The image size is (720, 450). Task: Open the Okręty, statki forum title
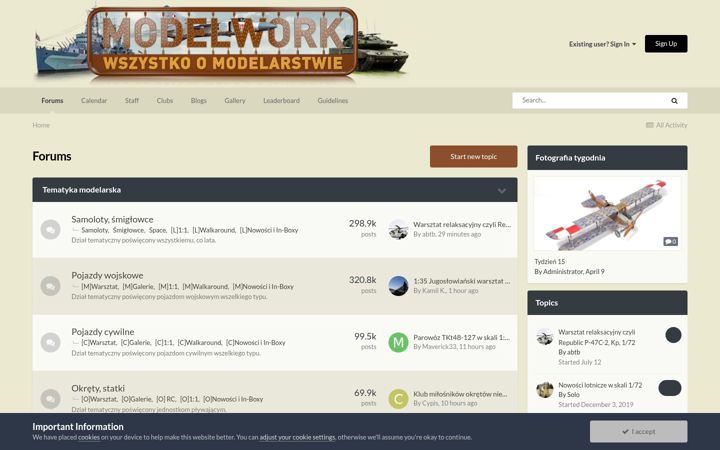coord(98,388)
